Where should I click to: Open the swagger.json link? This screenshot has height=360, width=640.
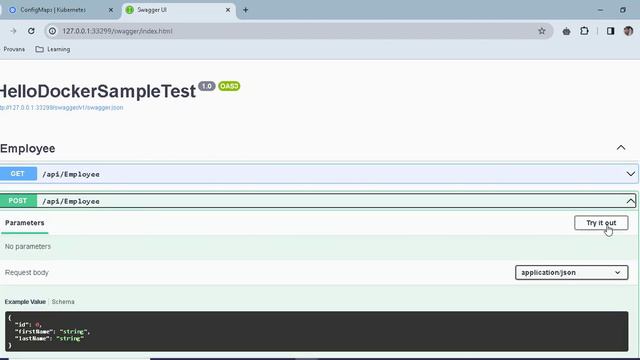pos(61,108)
